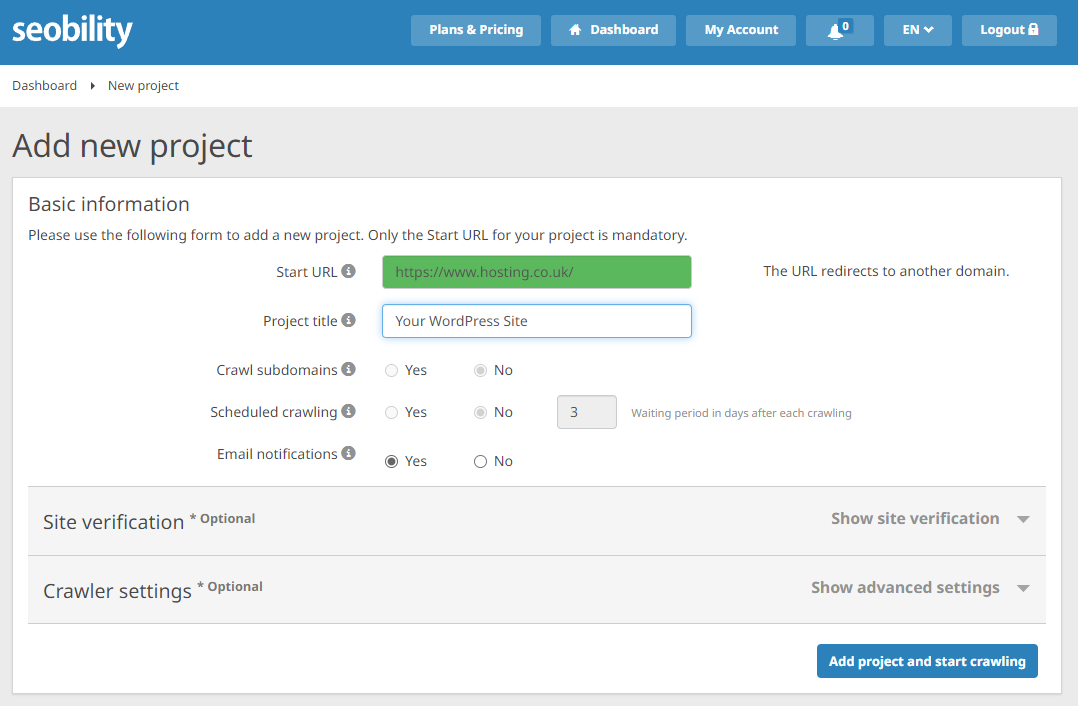Select No for Email notifications

tap(481, 461)
